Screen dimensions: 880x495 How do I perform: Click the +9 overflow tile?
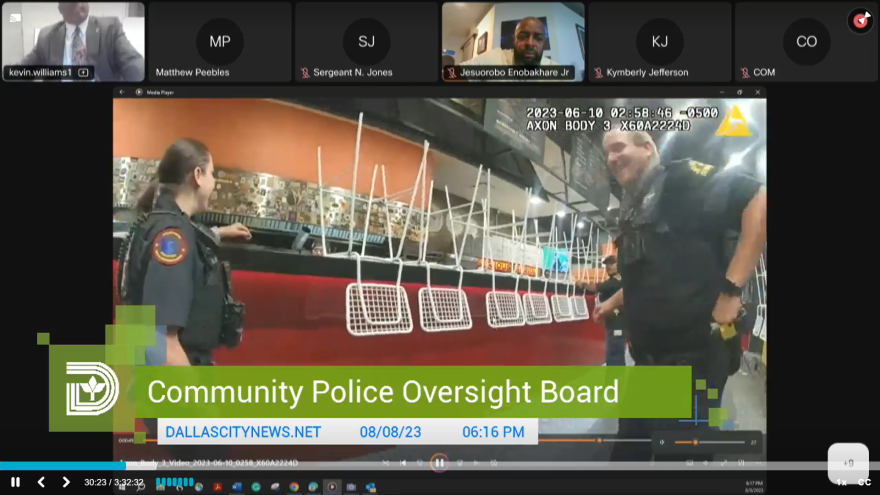(x=848, y=463)
